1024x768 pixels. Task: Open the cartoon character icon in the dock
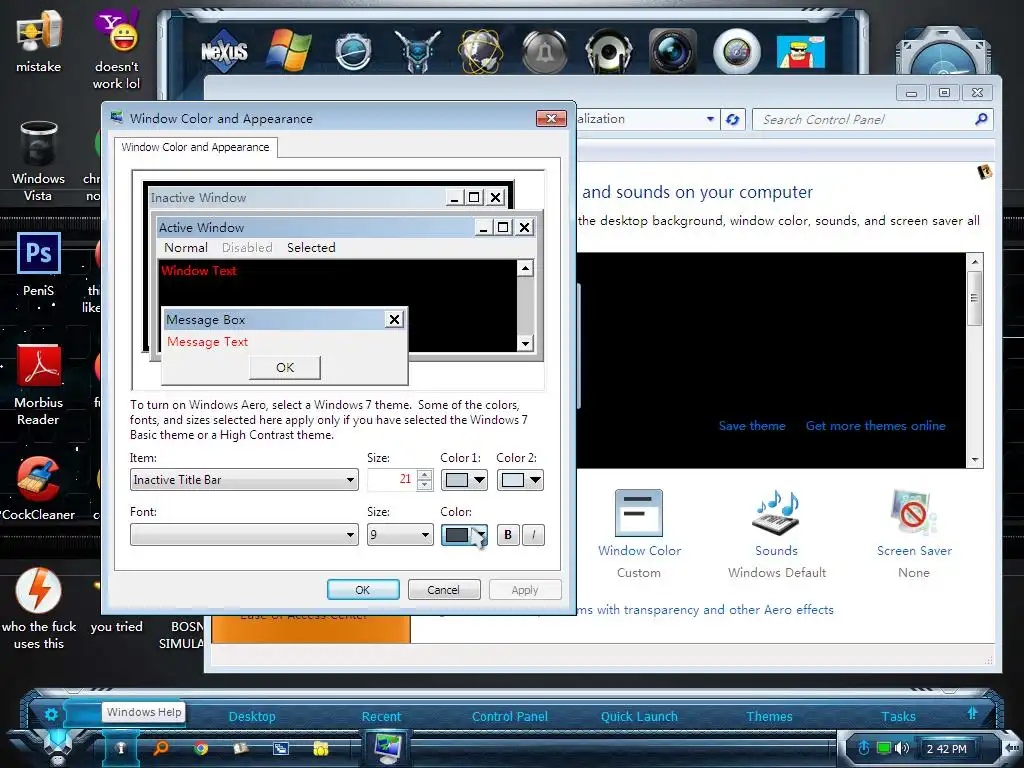click(x=801, y=51)
